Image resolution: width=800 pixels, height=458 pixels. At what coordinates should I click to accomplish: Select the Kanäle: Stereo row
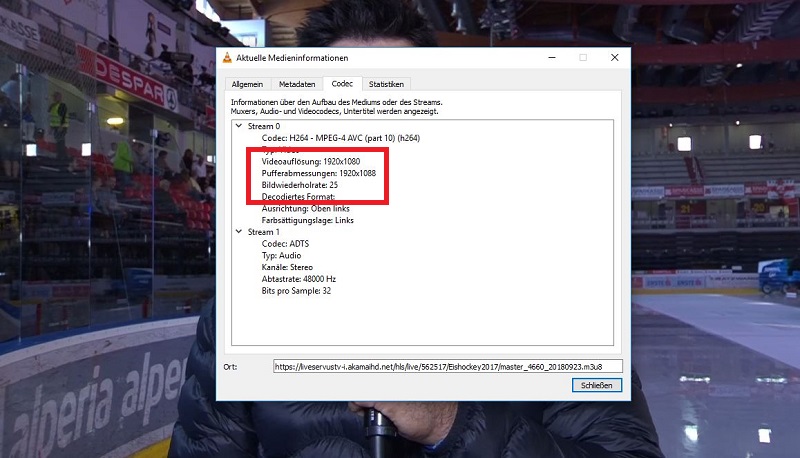pos(287,267)
